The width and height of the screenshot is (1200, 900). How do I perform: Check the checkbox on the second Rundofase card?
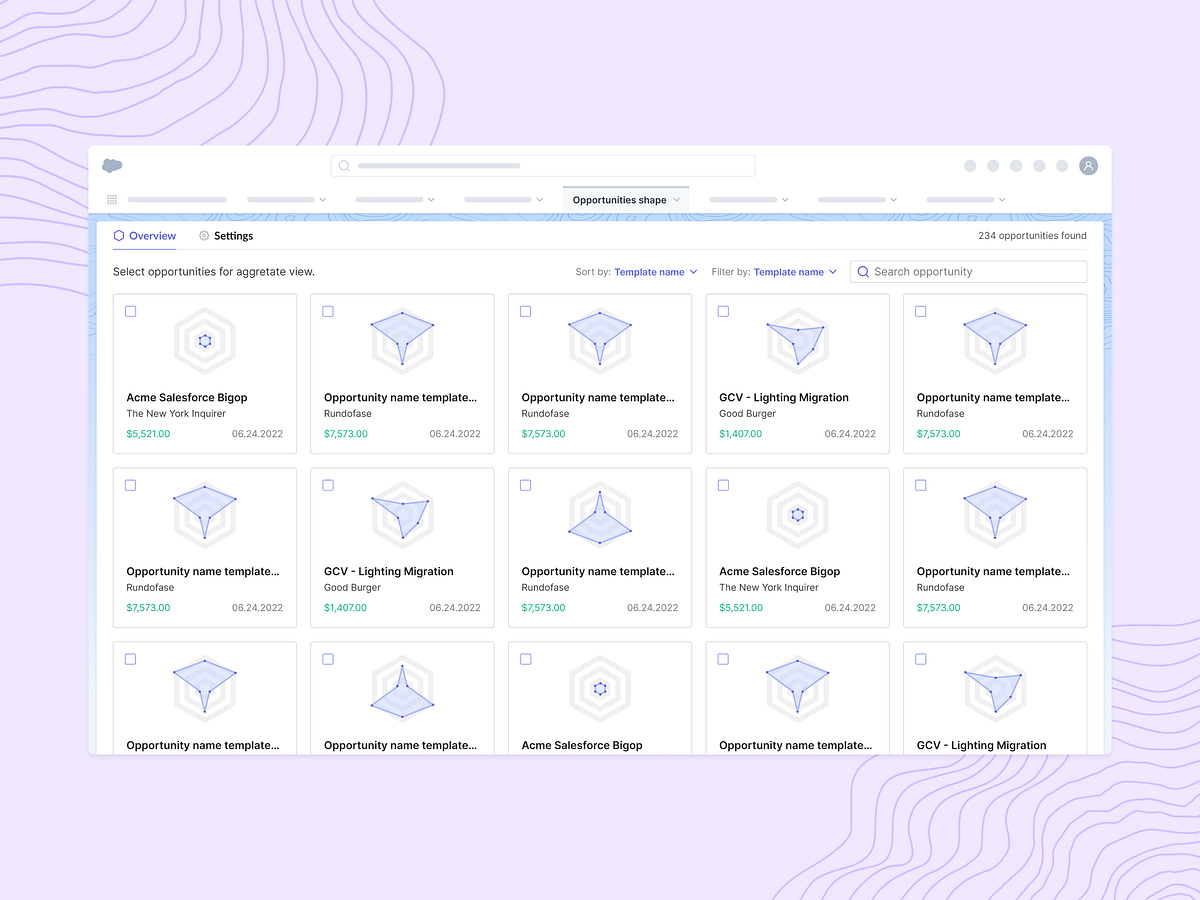(x=525, y=311)
